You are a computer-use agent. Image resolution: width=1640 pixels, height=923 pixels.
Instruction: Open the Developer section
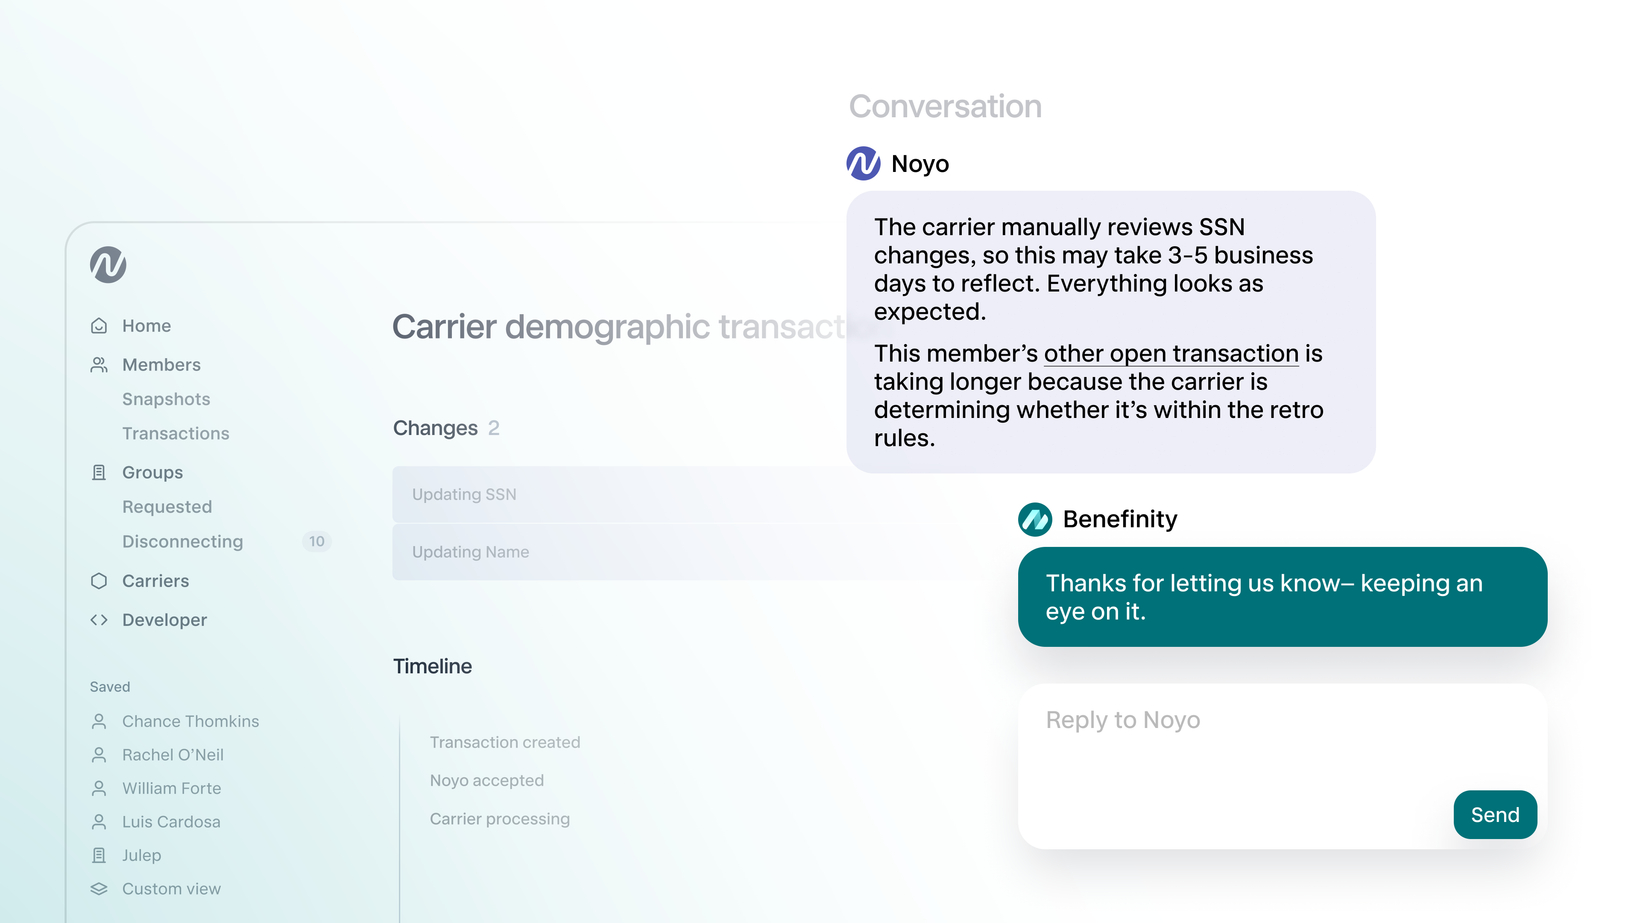click(x=164, y=620)
